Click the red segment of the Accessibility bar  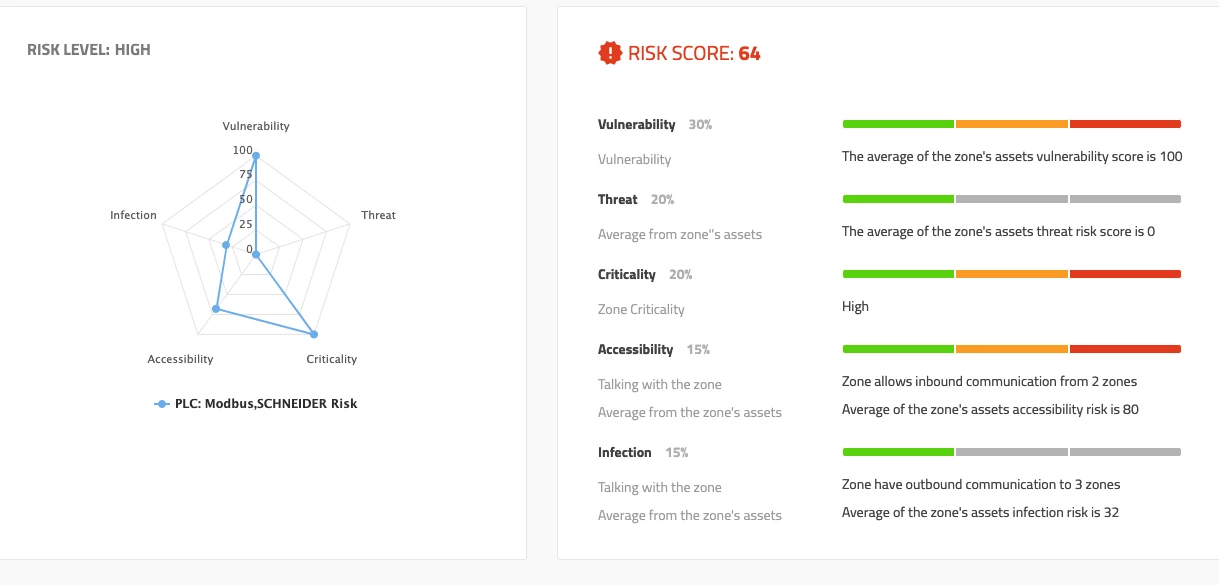pos(1125,349)
